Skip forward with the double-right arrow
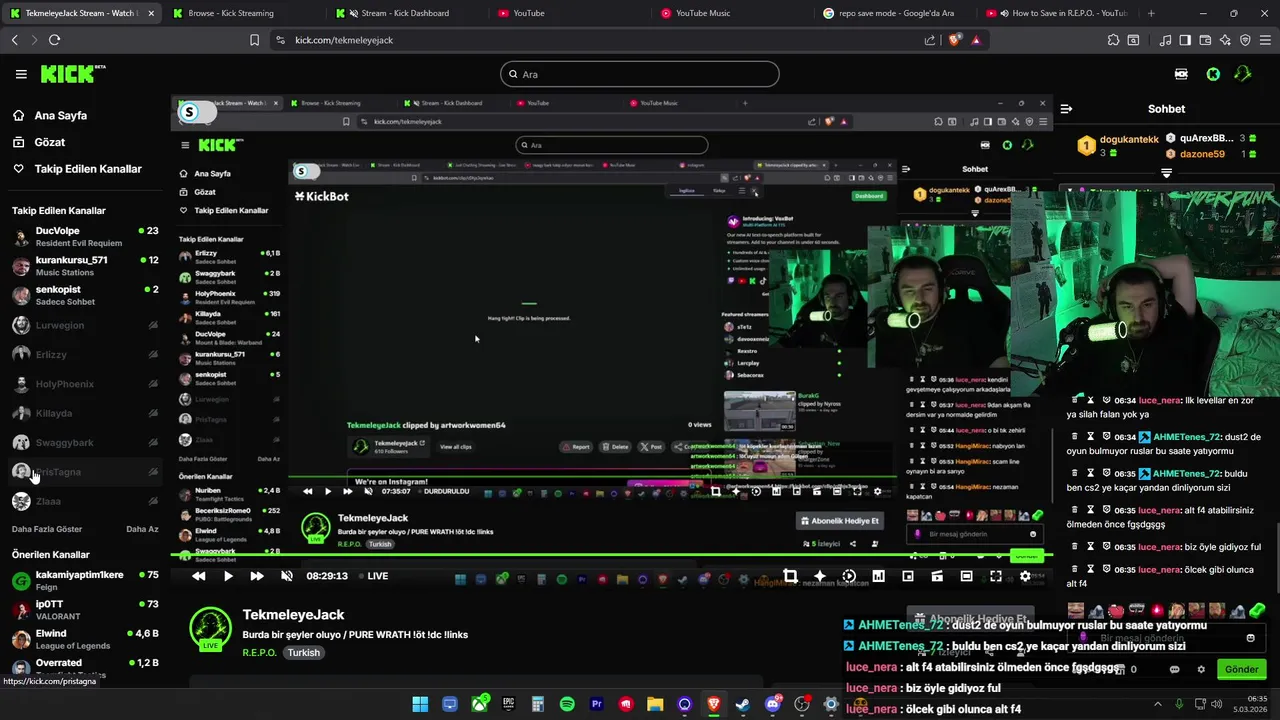 [257, 576]
